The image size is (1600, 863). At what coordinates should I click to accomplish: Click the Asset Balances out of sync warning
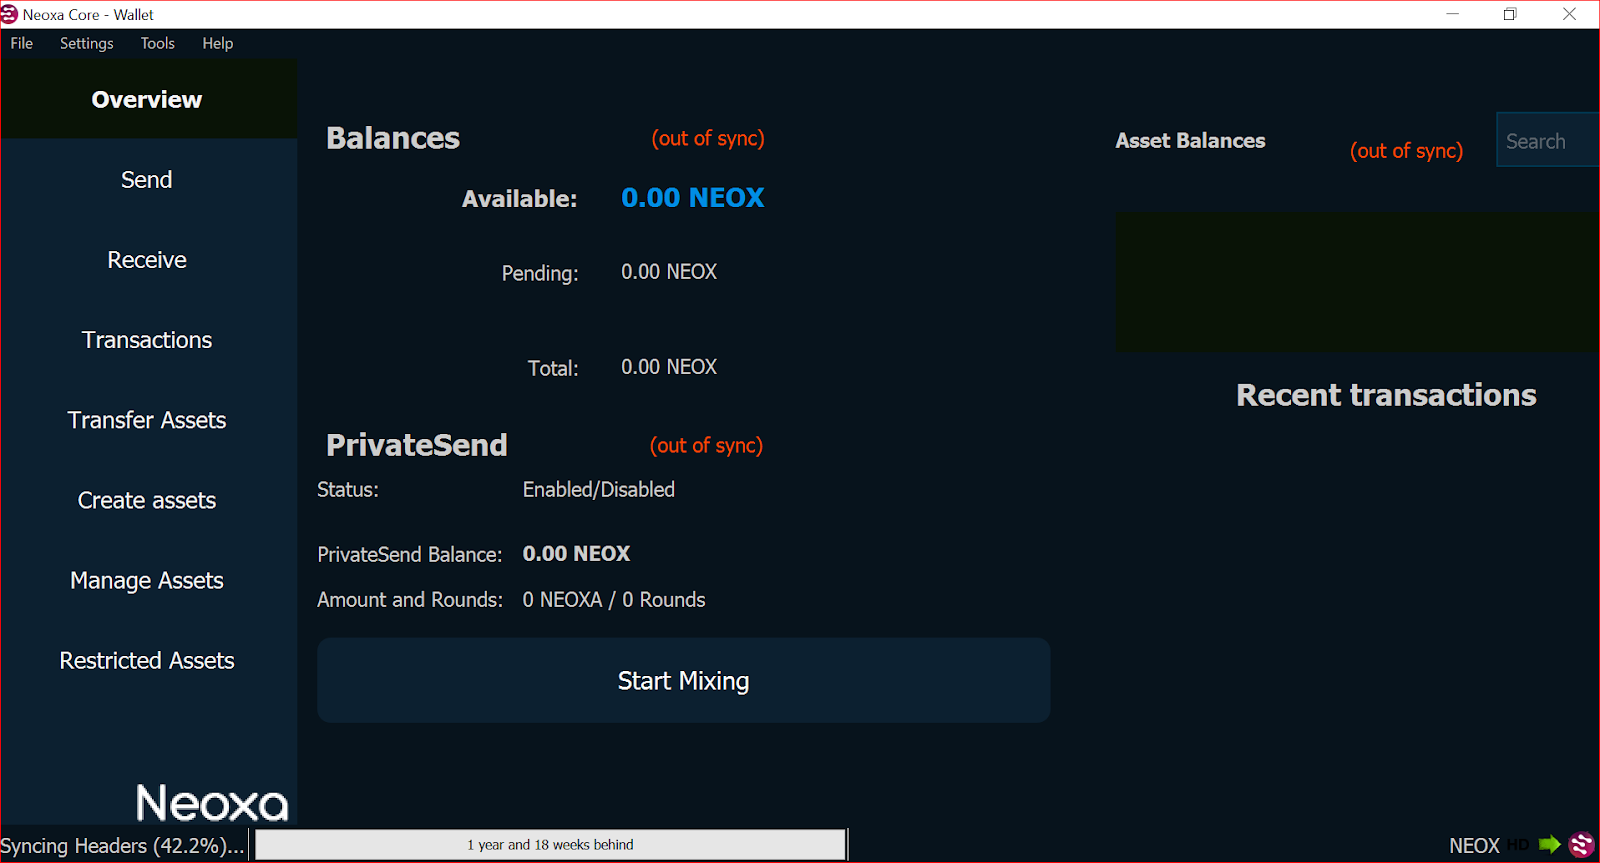click(x=1406, y=150)
